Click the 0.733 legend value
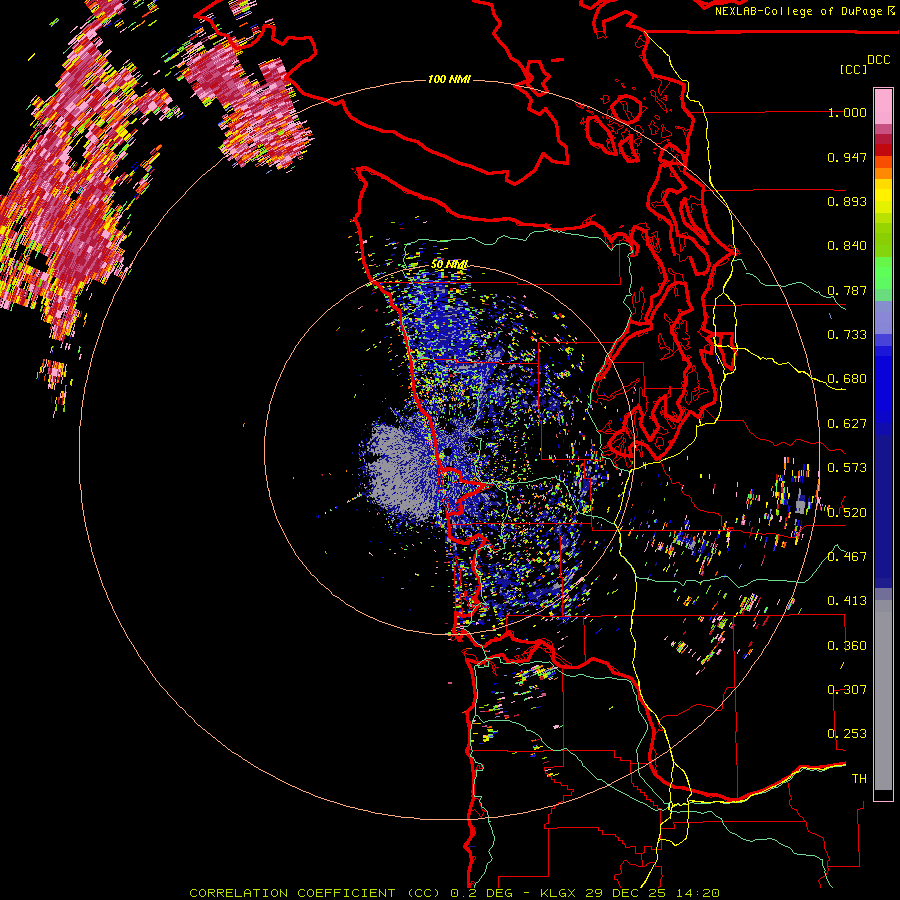The height and width of the screenshot is (900, 900). (847, 335)
